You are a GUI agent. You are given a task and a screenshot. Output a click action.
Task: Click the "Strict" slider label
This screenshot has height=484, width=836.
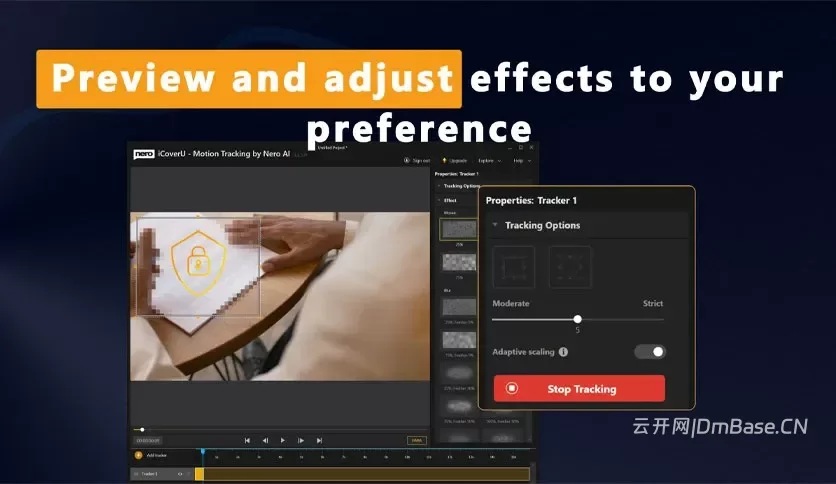click(x=653, y=303)
